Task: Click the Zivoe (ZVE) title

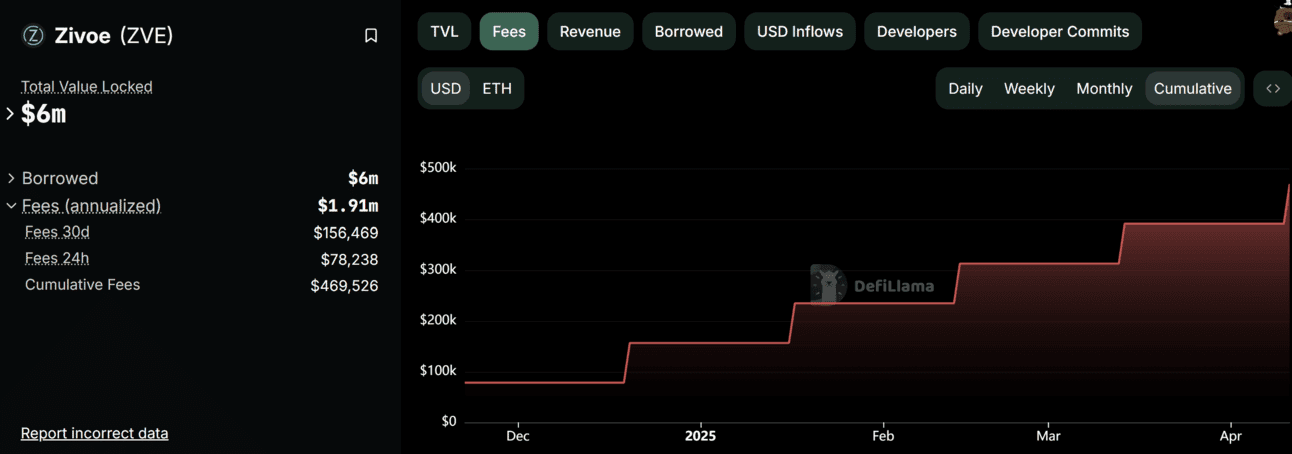Action: point(113,36)
